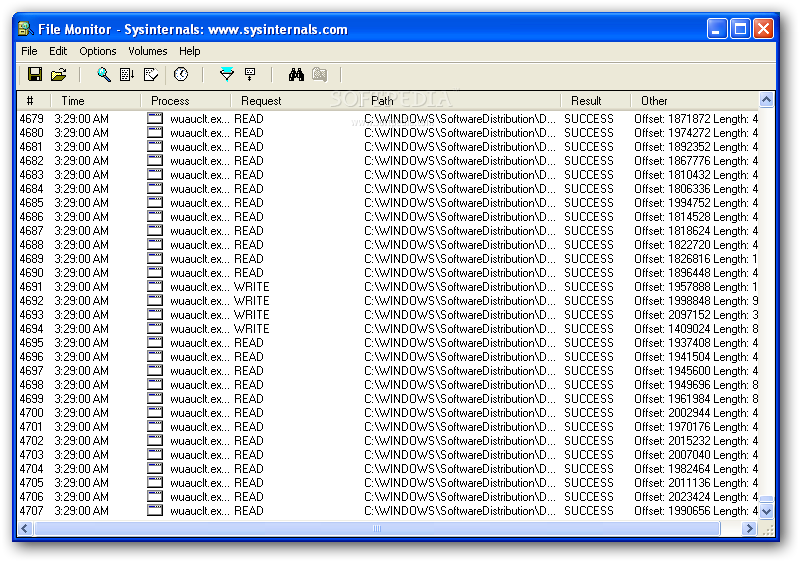Click the horizontal scrollbar right arrow
Image resolution: width=800 pixels, height=562 pixels.
749,529
